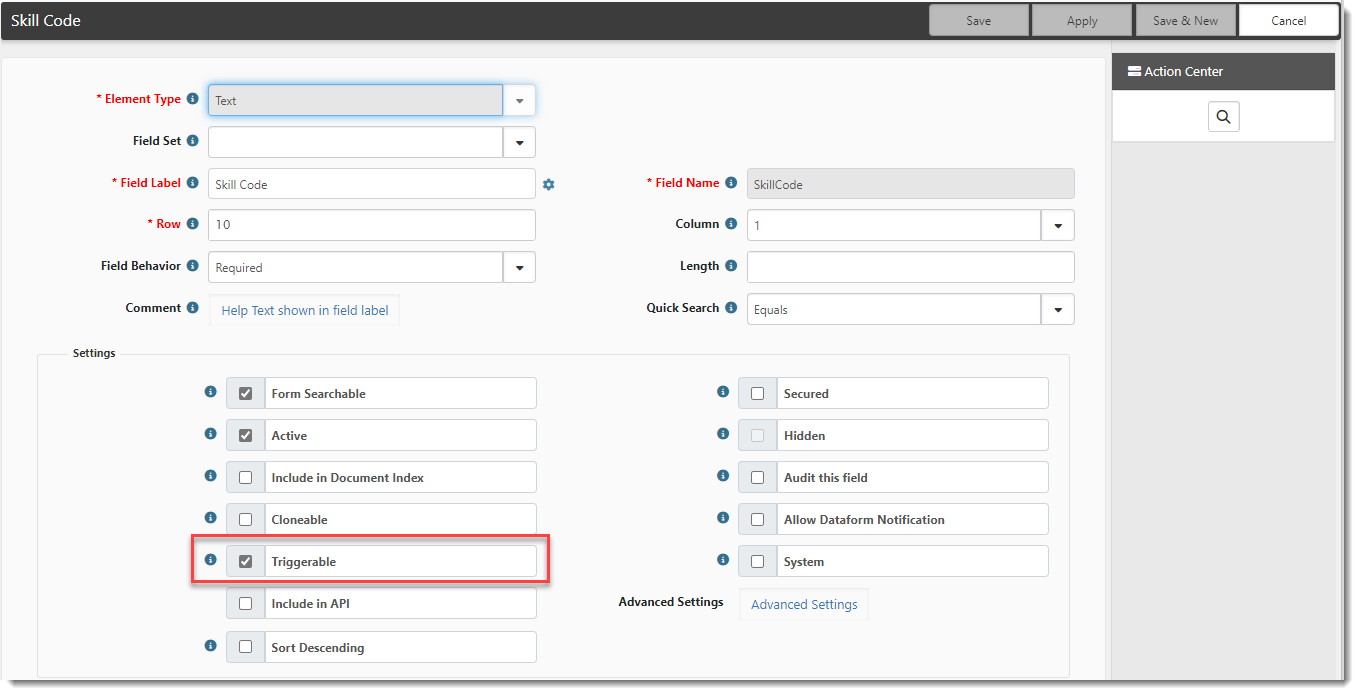Image resolution: width=1359 pixels, height=695 pixels.
Task: Tick the Cloneable checkbox
Action: coord(246,520)
